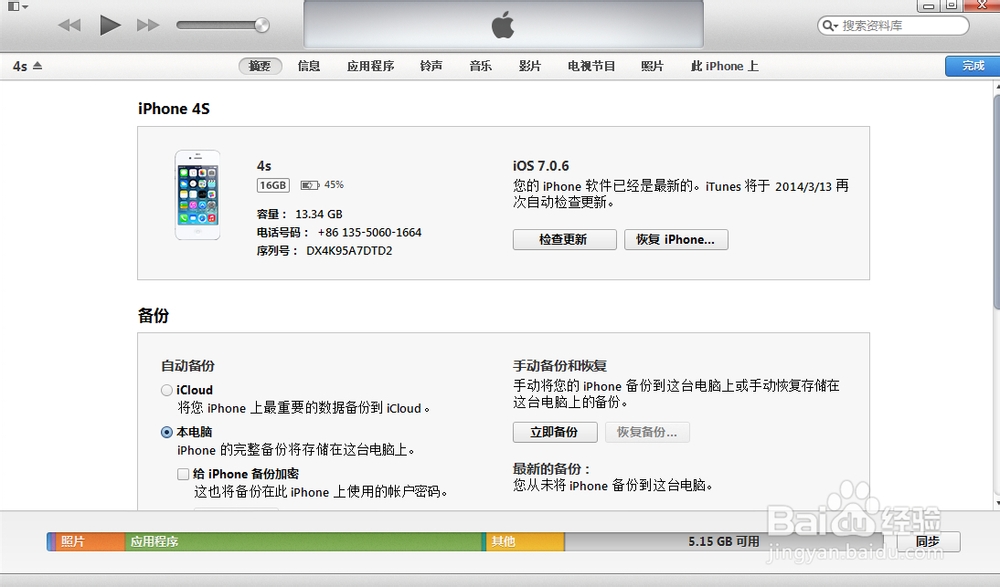Screen dimensions: 1000x587
Task: Open search options magnifier dropdown
Action: [x=830, y=26]
